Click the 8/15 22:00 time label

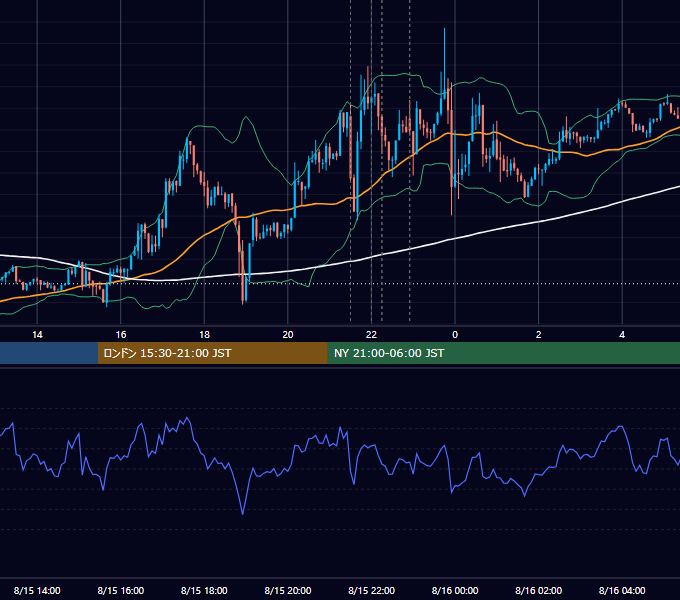372,590
